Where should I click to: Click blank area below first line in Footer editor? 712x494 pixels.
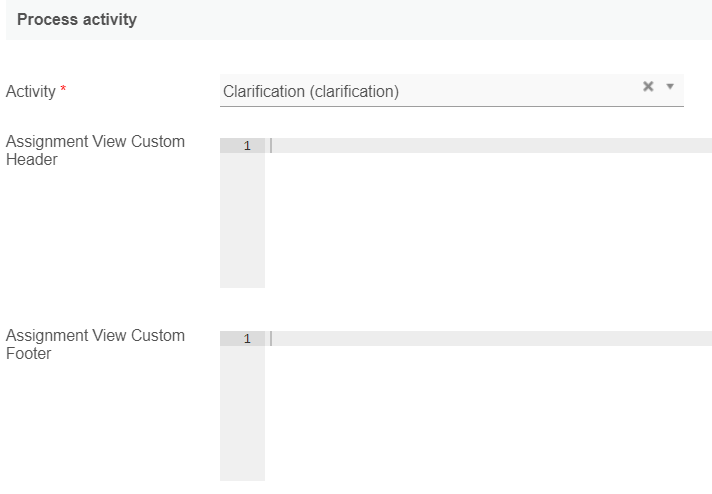pos(488,413)
